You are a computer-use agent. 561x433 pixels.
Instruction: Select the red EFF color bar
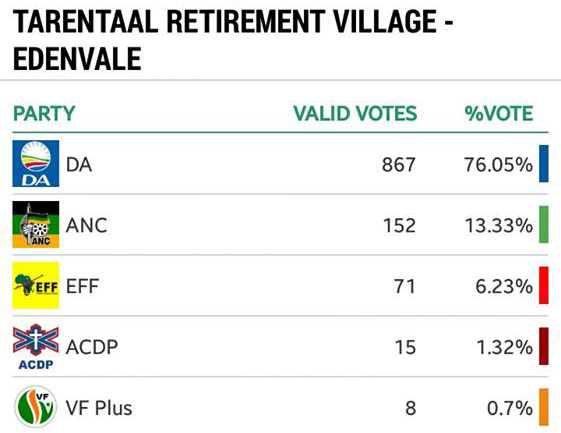click(x=544, y=285)
